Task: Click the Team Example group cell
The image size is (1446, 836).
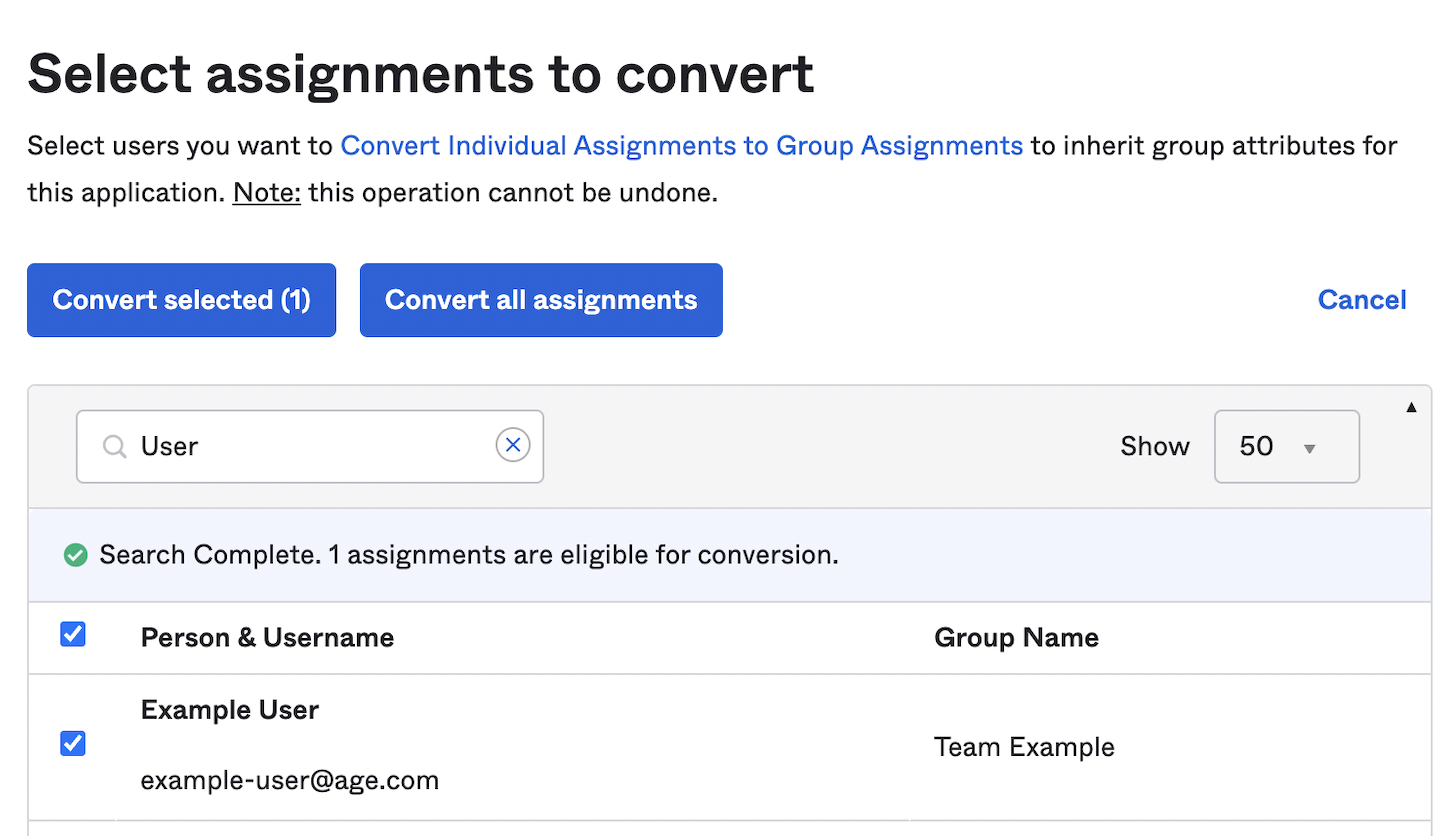Action: 1024,747
